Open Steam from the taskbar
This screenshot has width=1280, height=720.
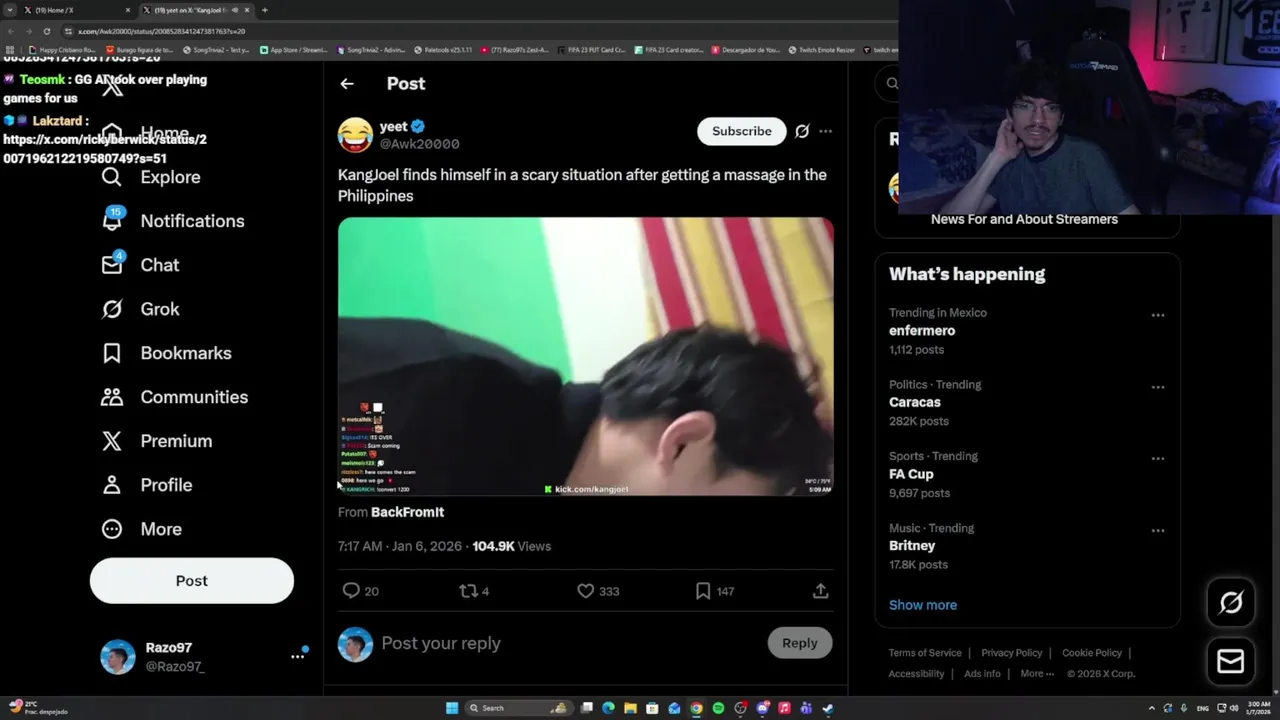coord(828,708)
